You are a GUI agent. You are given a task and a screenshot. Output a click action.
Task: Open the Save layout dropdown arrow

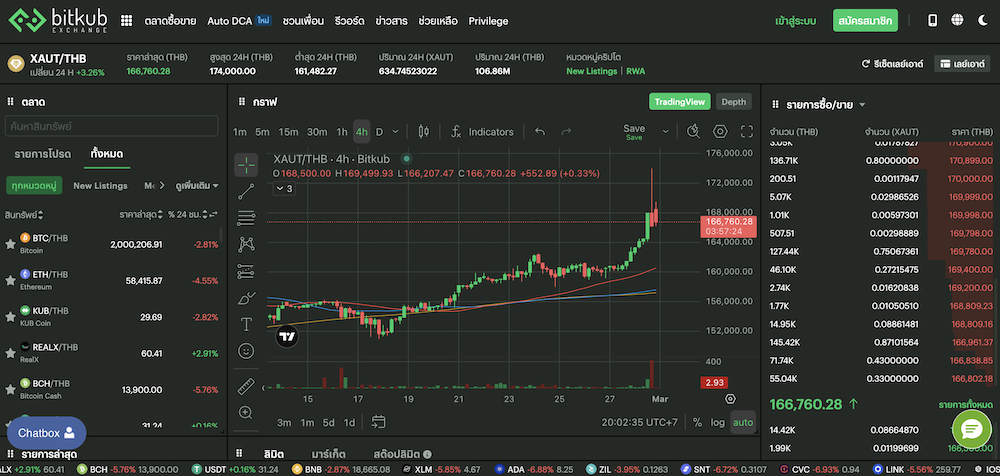(665, 130)
